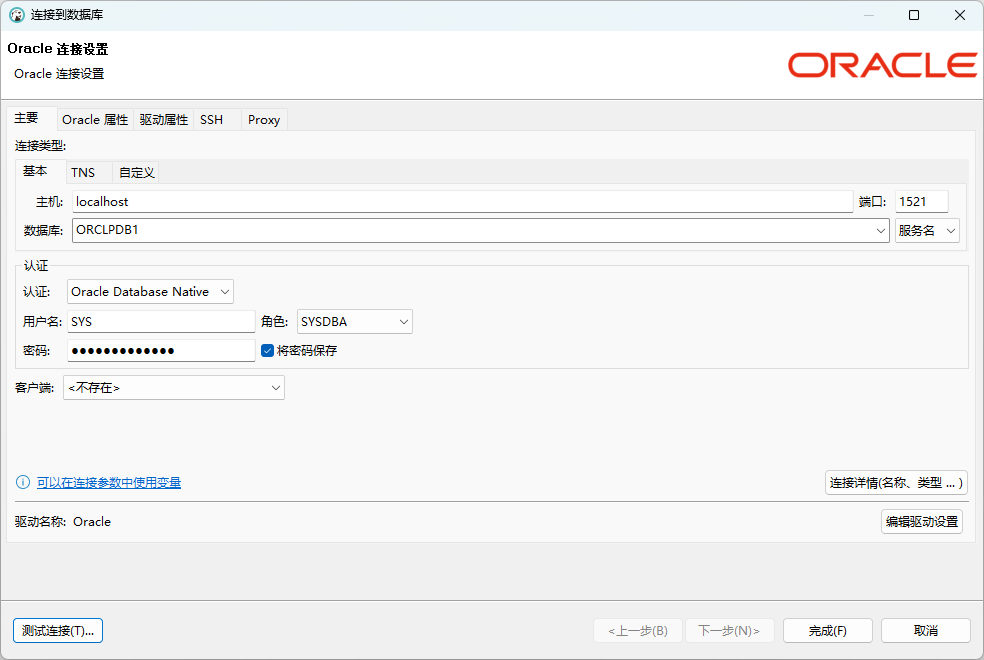Open 连接详情(名称、类型 ...) button
Screen dimensions: 984x660
click(896, 482)
